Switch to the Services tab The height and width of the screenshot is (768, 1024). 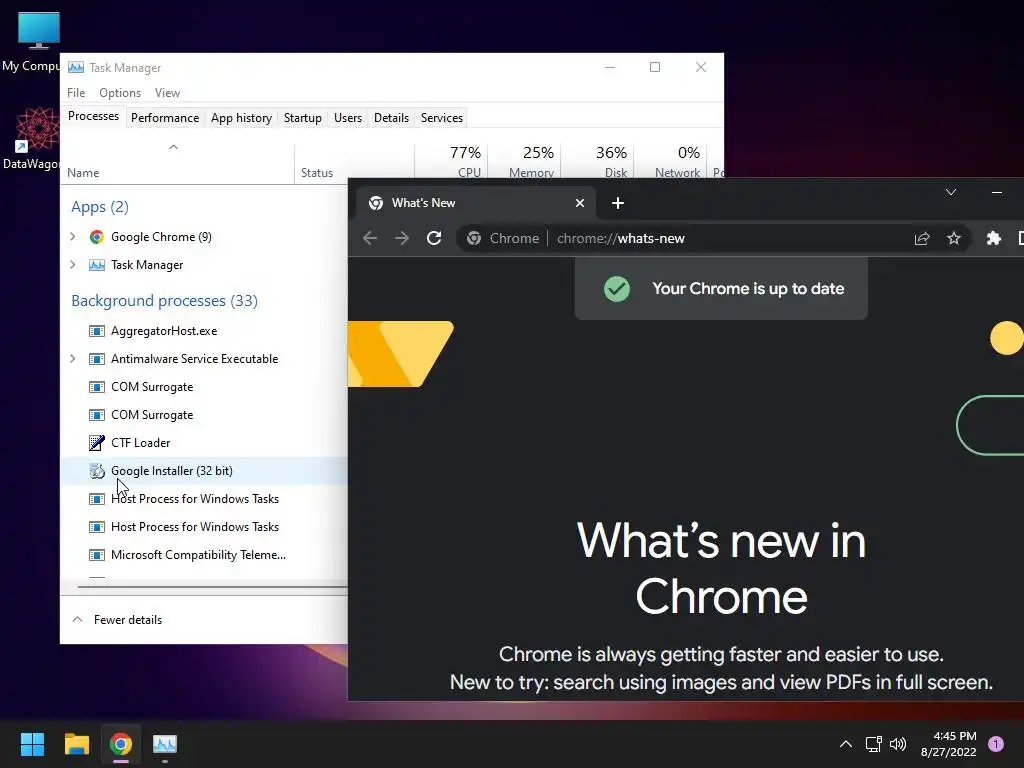click(x=441, y=118)
